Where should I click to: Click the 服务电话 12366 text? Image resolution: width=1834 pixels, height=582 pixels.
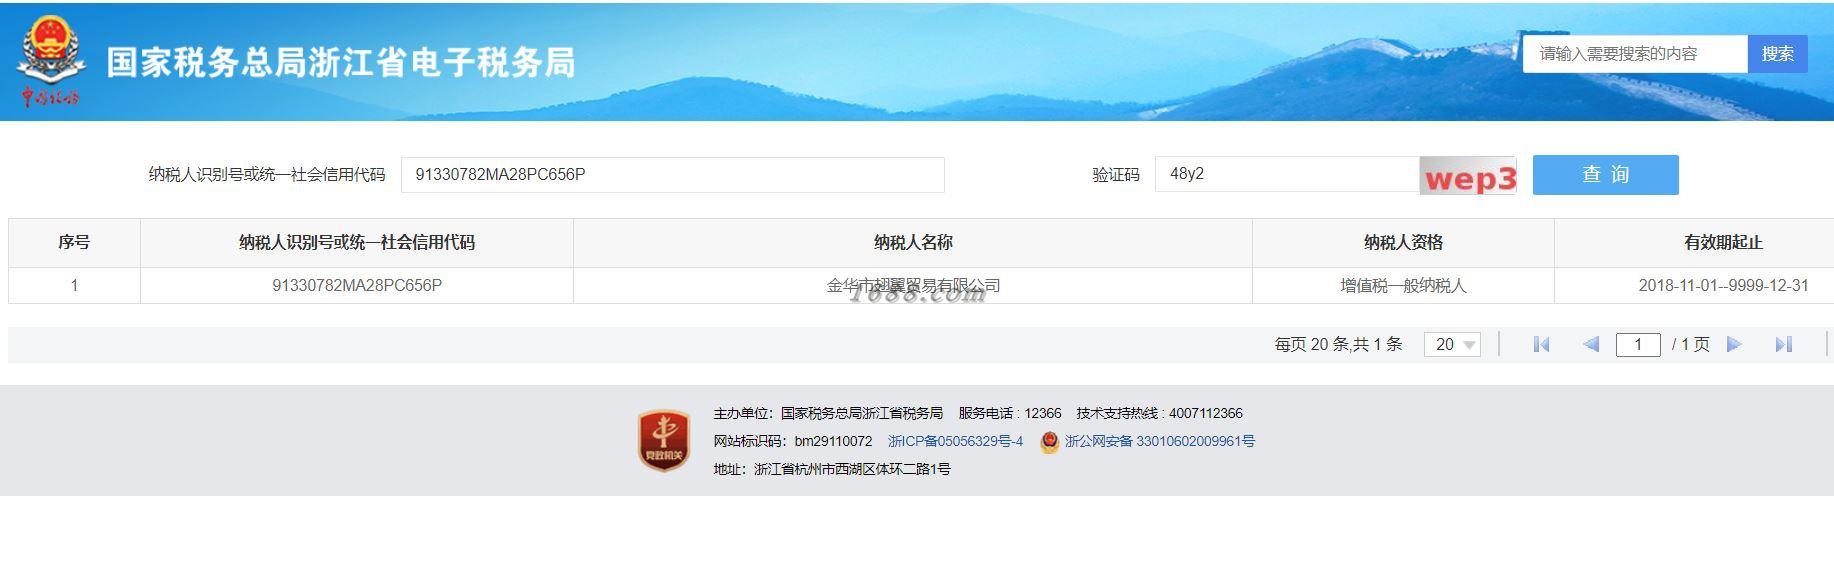point(1010,413)
